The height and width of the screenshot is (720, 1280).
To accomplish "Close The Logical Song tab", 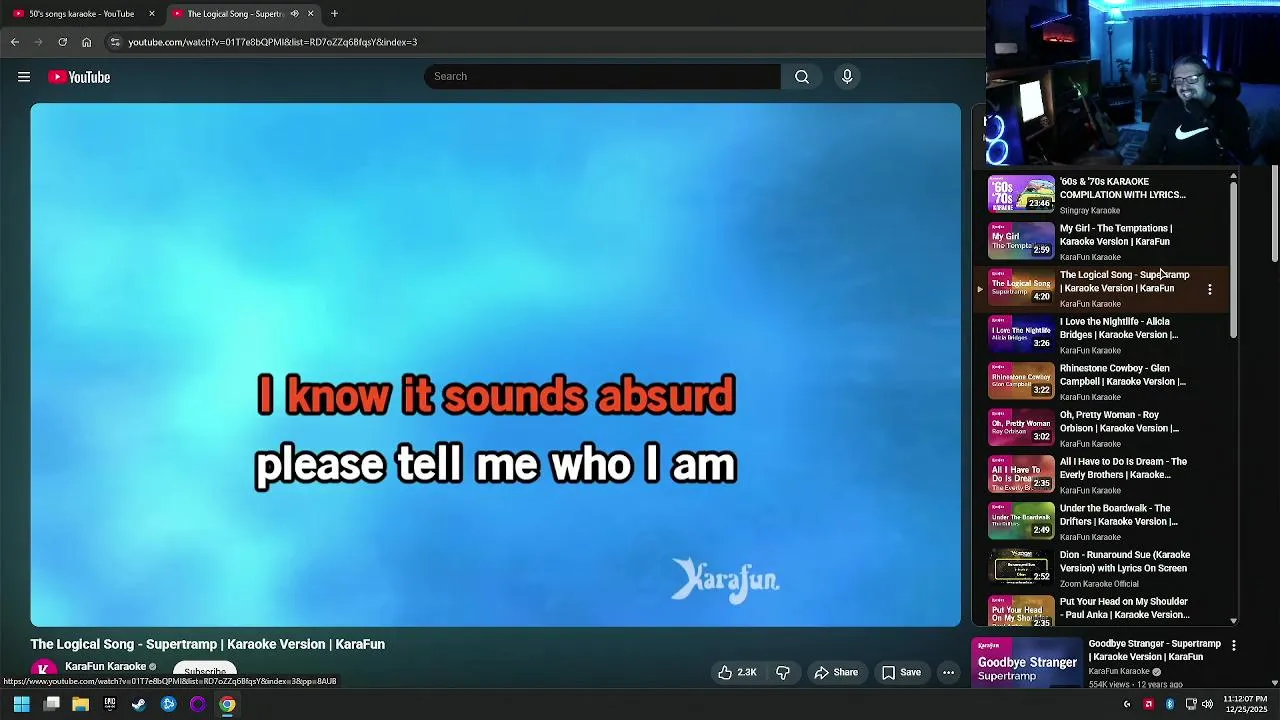I will pos(310,14).
